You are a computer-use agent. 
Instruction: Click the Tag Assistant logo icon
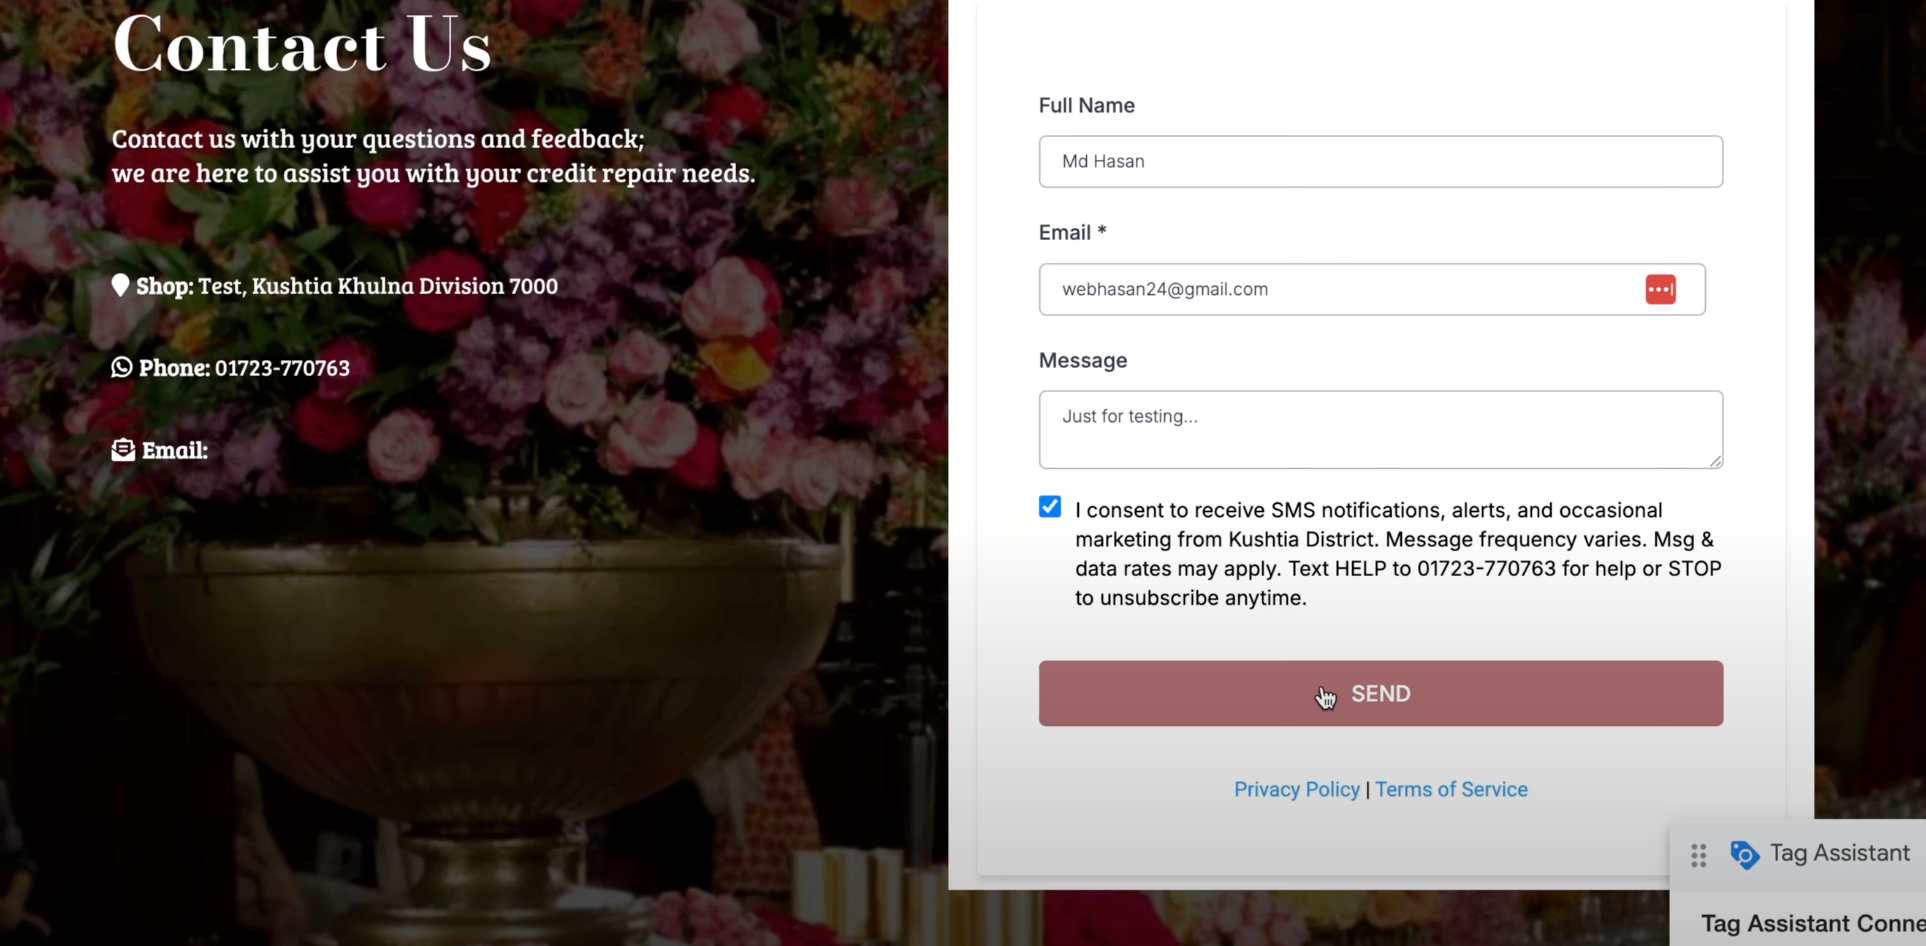point(1744,854)
